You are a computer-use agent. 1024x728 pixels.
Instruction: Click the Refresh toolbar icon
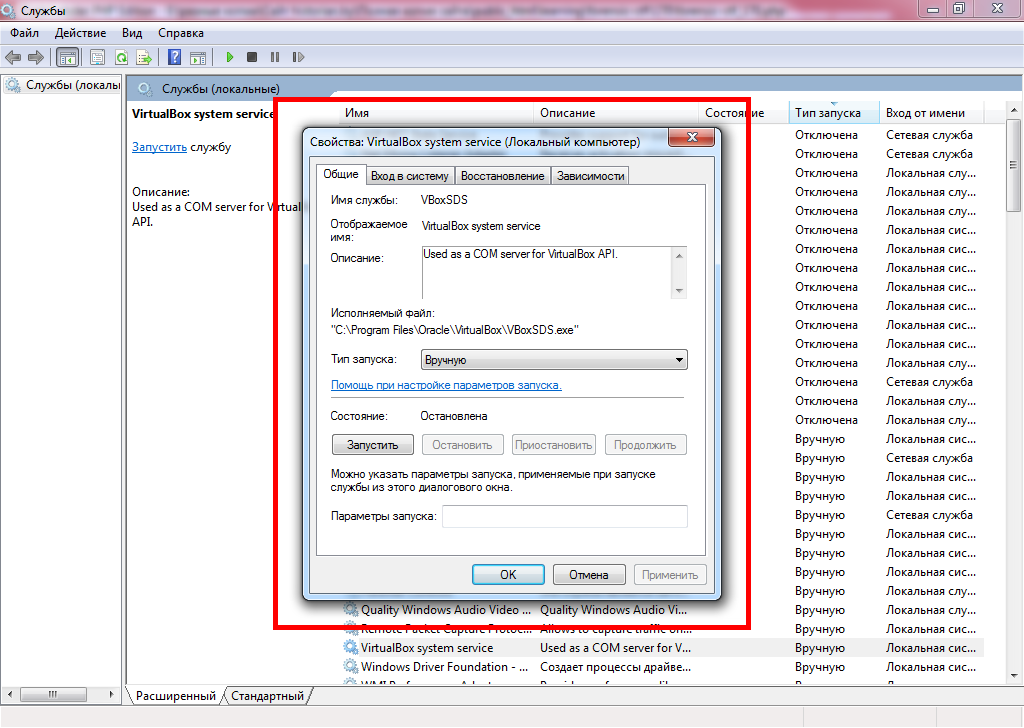[x=121, y=58]
